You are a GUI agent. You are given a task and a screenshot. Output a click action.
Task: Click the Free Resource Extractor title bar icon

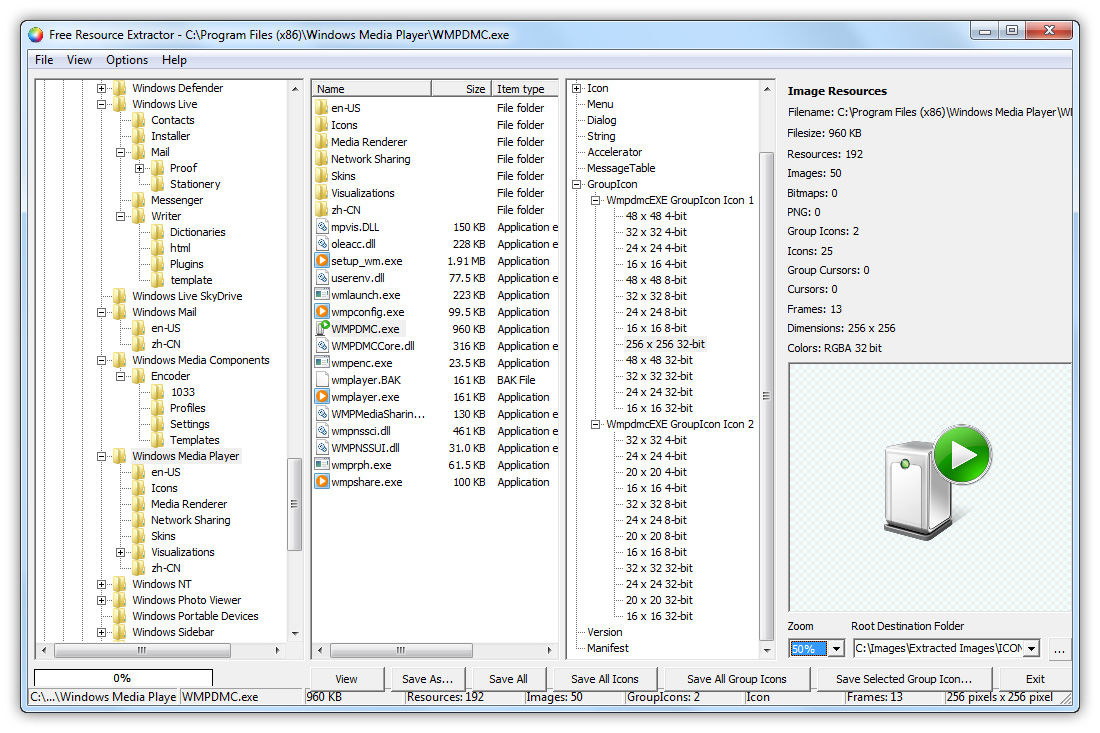[x=36, y=34]
